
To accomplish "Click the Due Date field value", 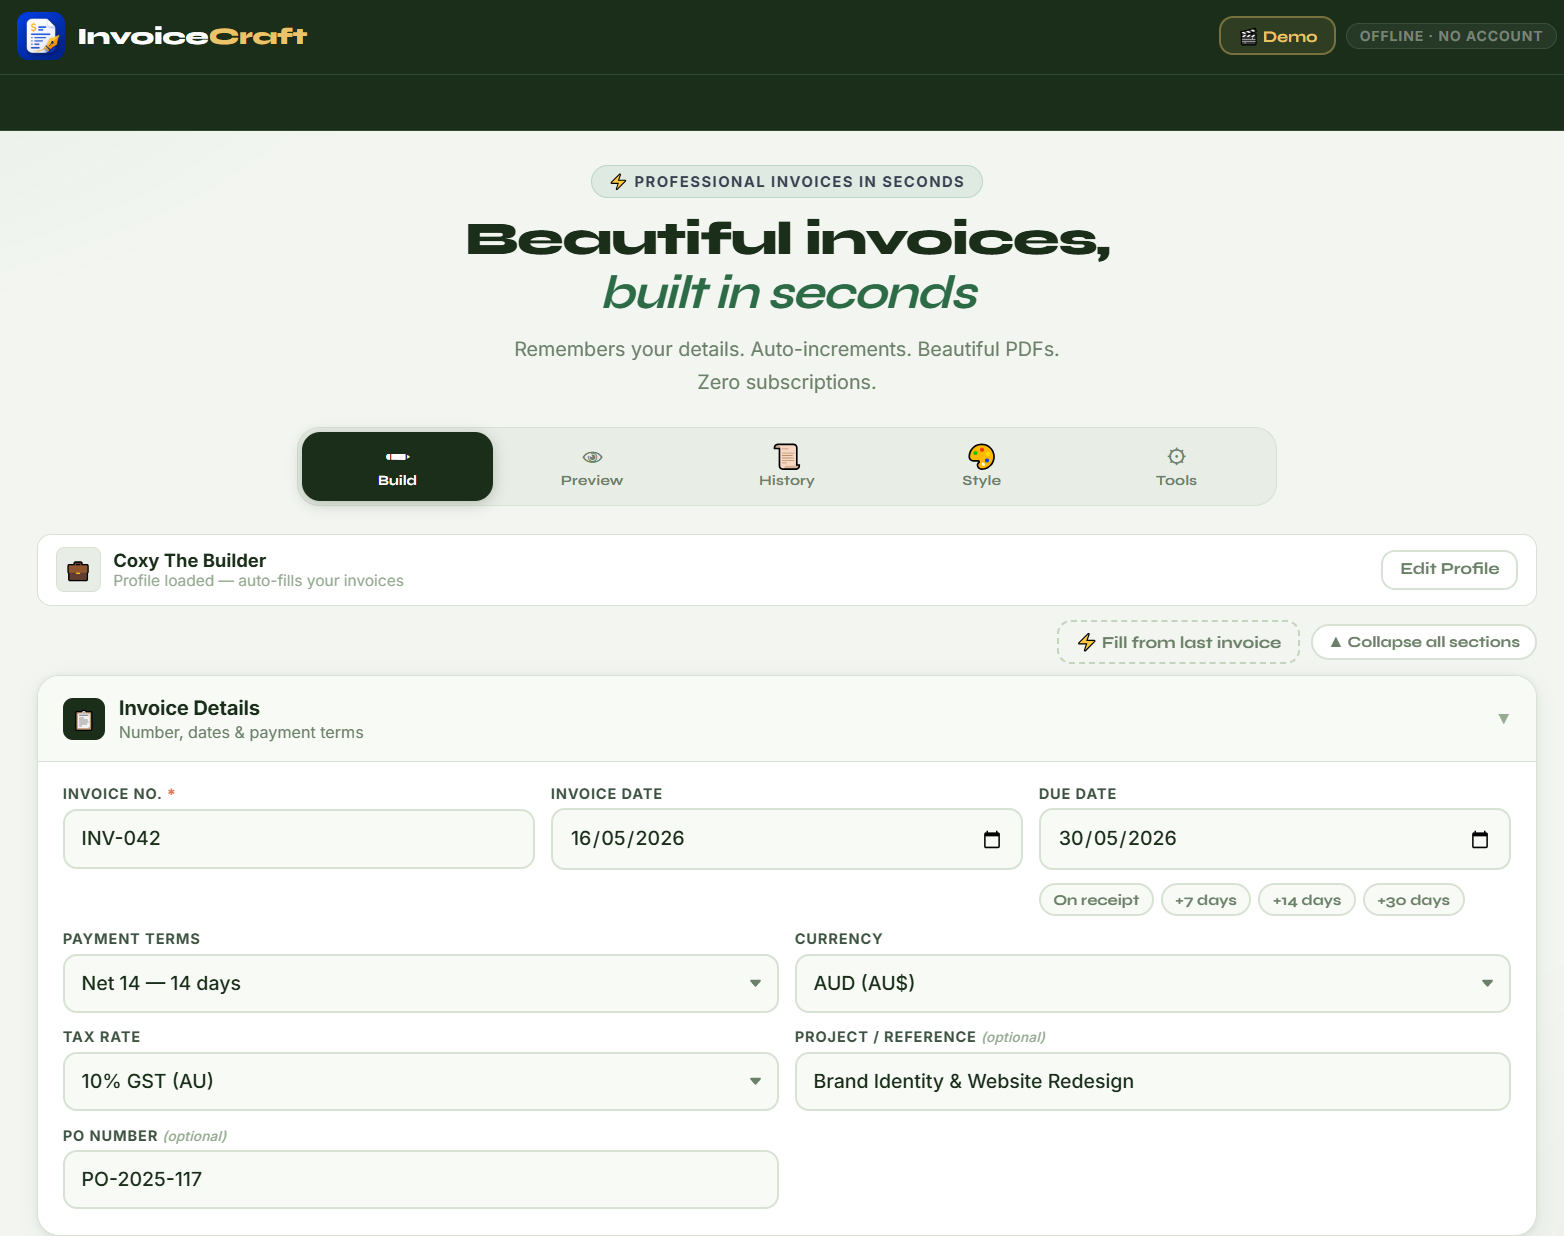I will [1117, 838].
